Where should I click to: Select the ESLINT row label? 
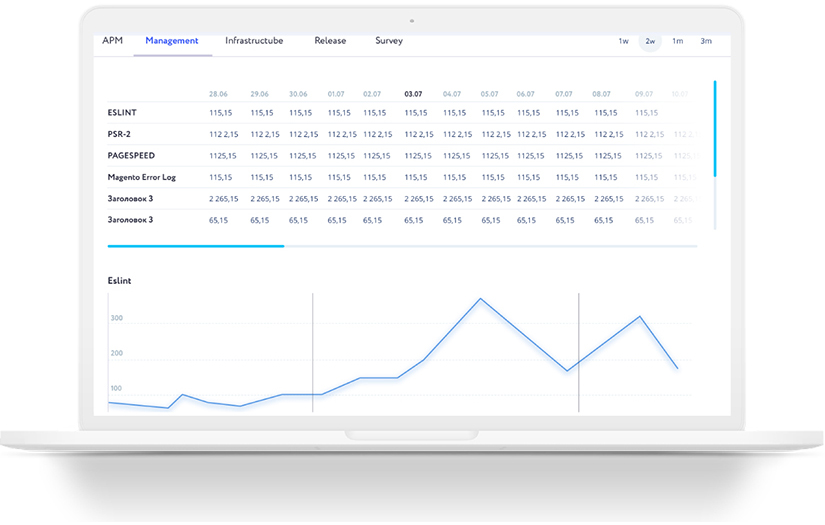(x=122, y=113)
